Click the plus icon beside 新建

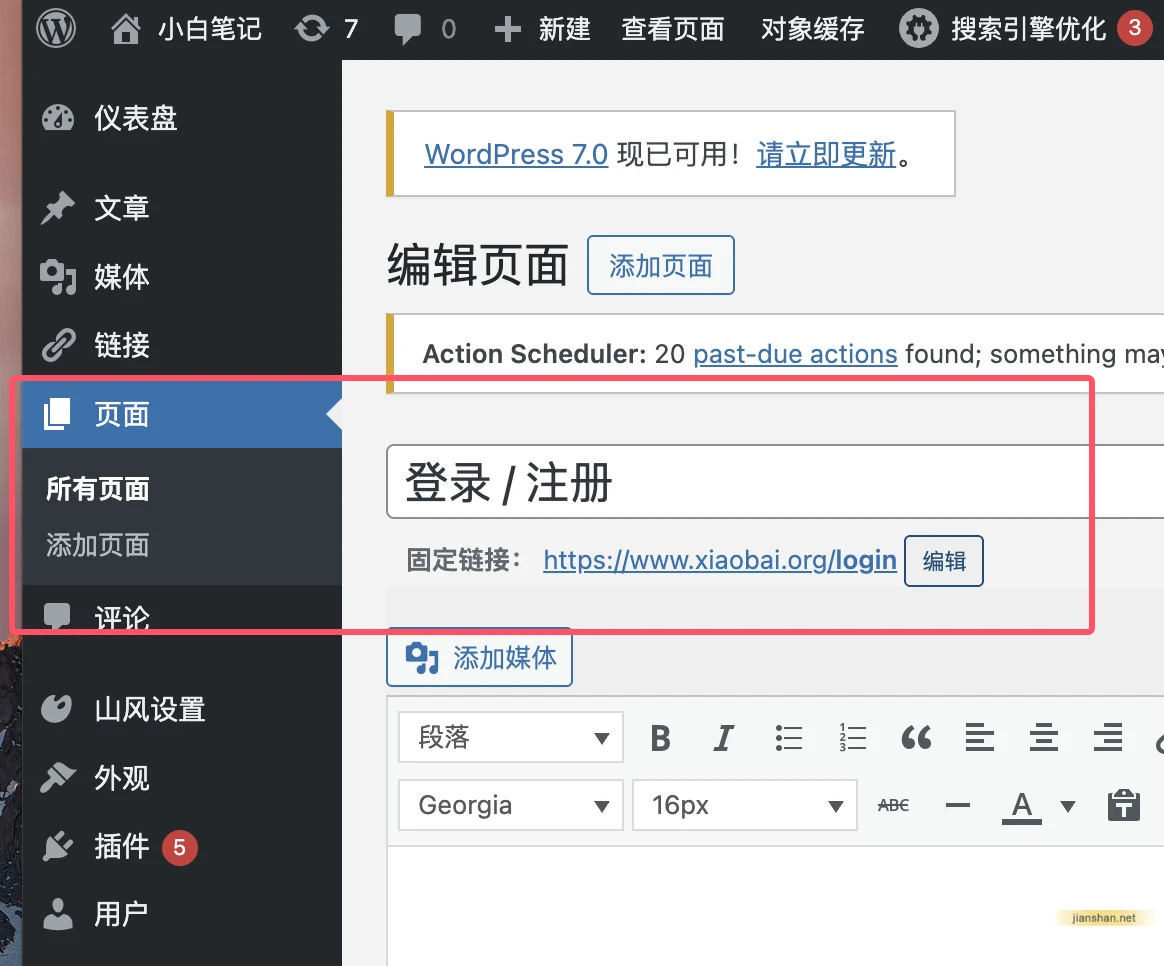pyautogui.click(x=508, y=29)
